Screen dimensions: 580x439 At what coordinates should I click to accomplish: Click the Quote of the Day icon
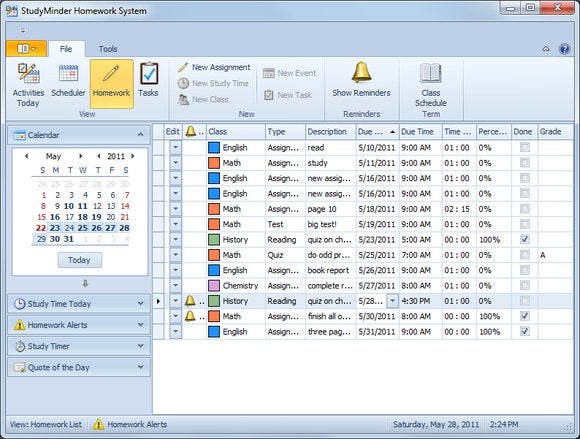click(x=20, y=367)
